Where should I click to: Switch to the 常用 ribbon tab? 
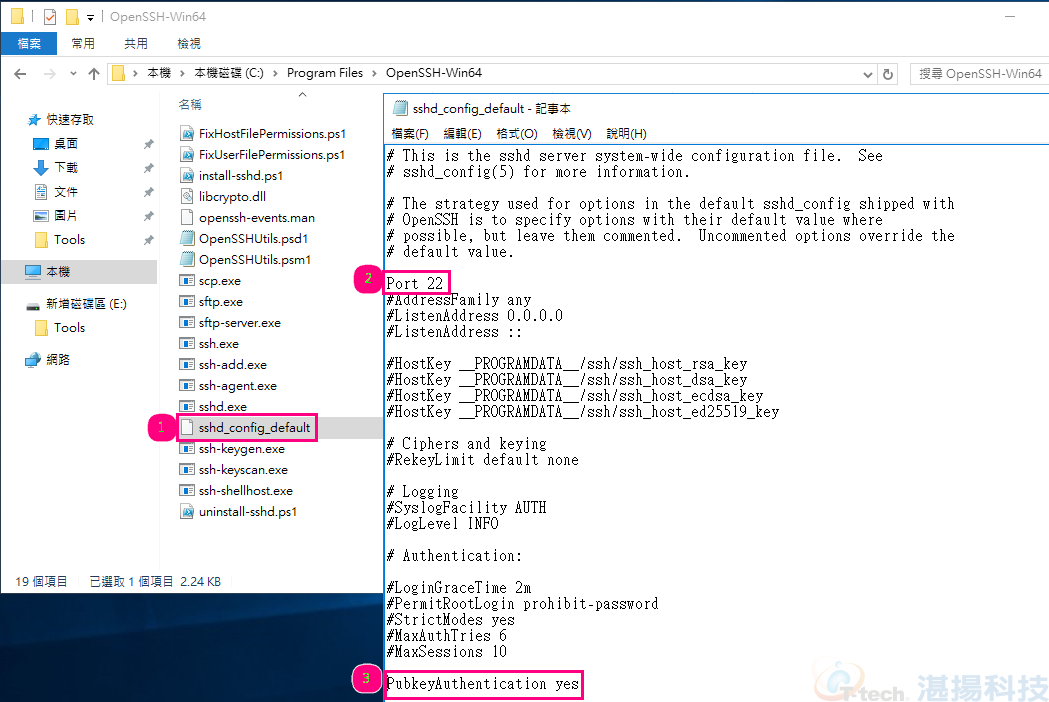click(83, 43)
